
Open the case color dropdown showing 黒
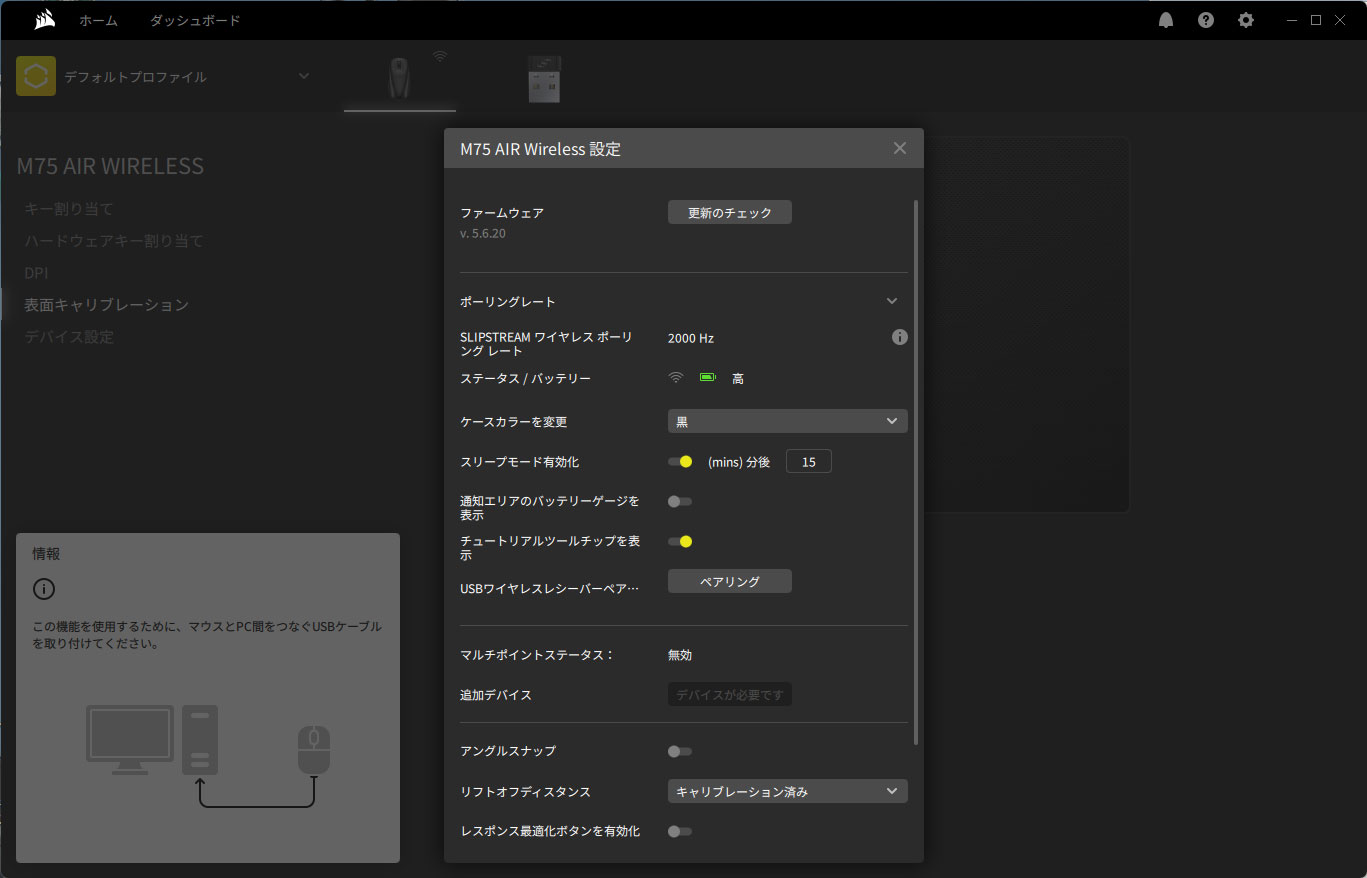point(787,421)
